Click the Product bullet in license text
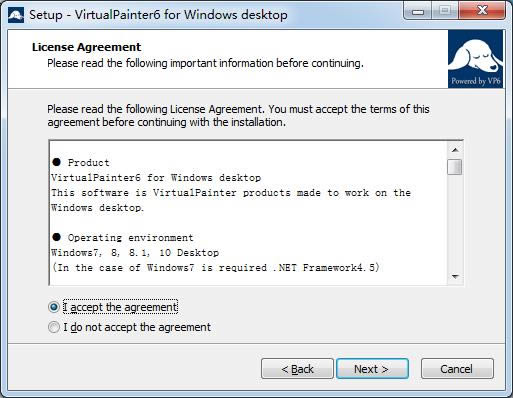 pyautogui.click(x=81, y=162)
